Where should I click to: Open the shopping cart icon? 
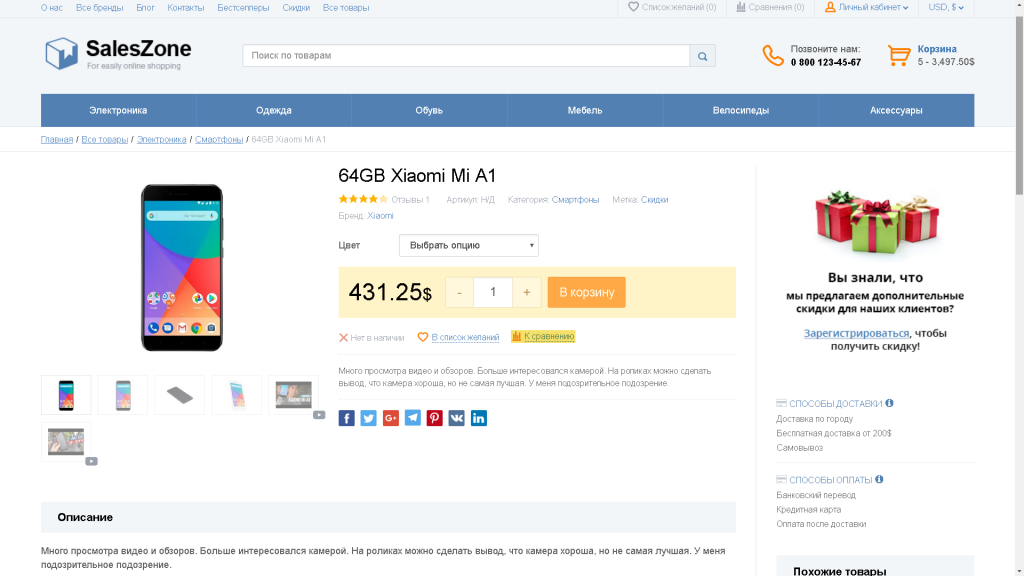pyautogui.click(x=899, y=56)
